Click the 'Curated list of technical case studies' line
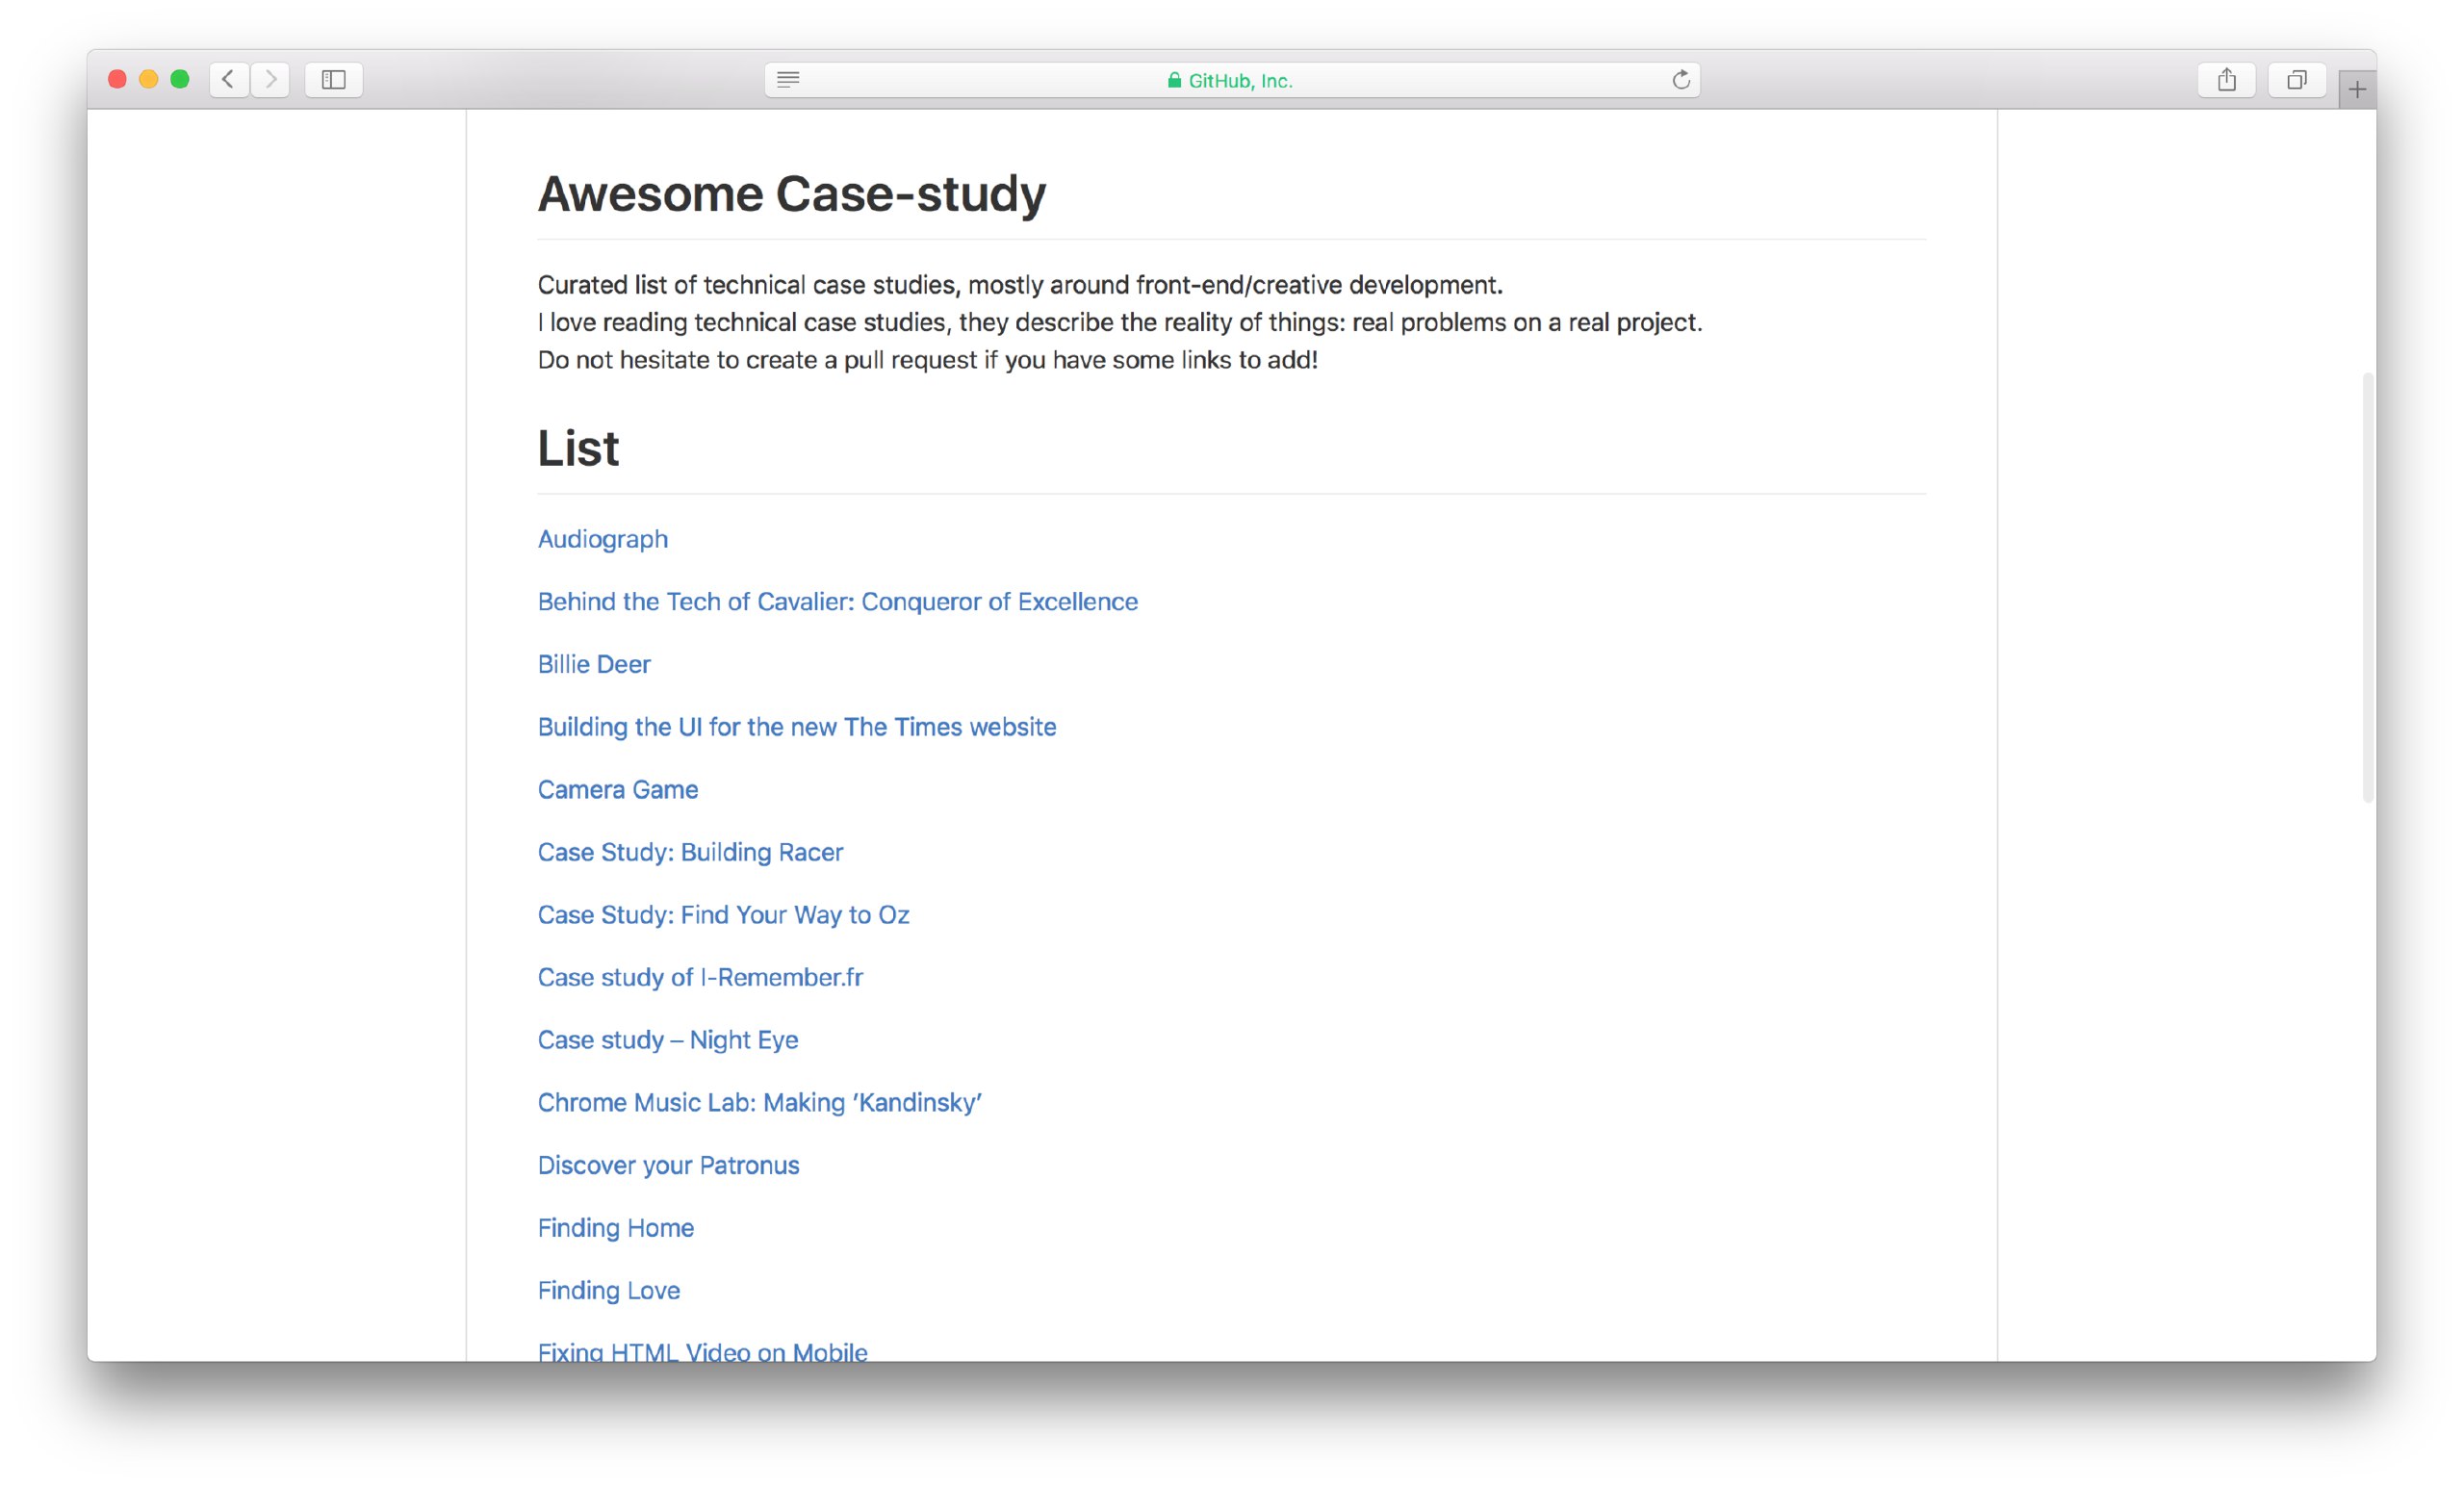 pyautogui.click(x=1020, y=285)
